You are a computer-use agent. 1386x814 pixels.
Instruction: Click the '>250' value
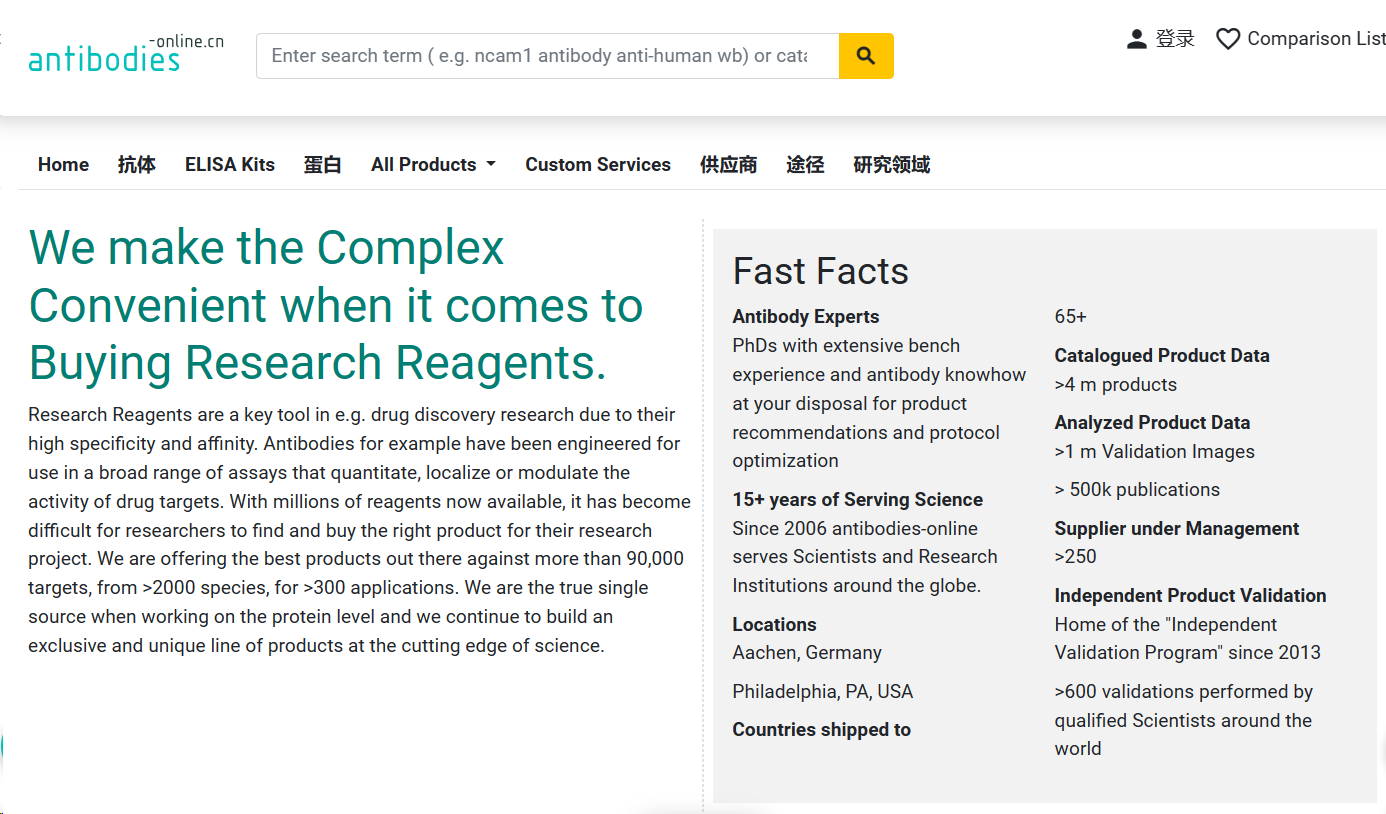(x=1075, y=557)
